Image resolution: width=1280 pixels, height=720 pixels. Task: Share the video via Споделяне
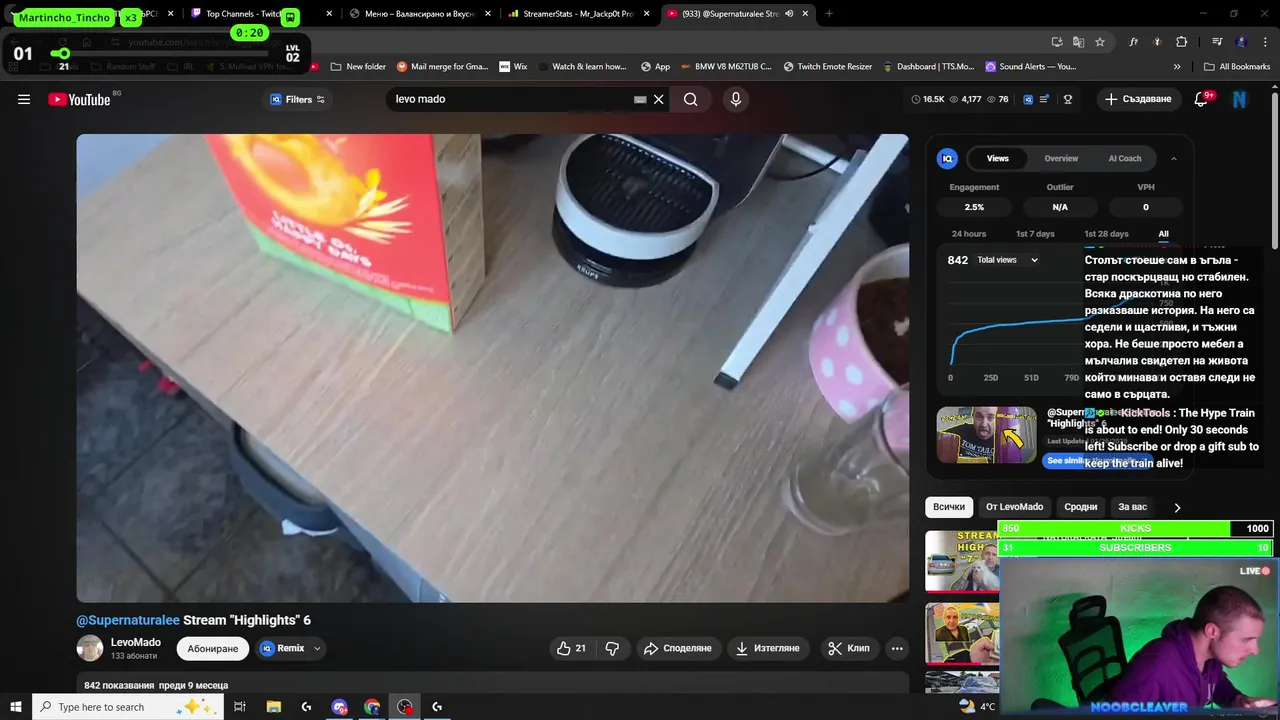677,648
